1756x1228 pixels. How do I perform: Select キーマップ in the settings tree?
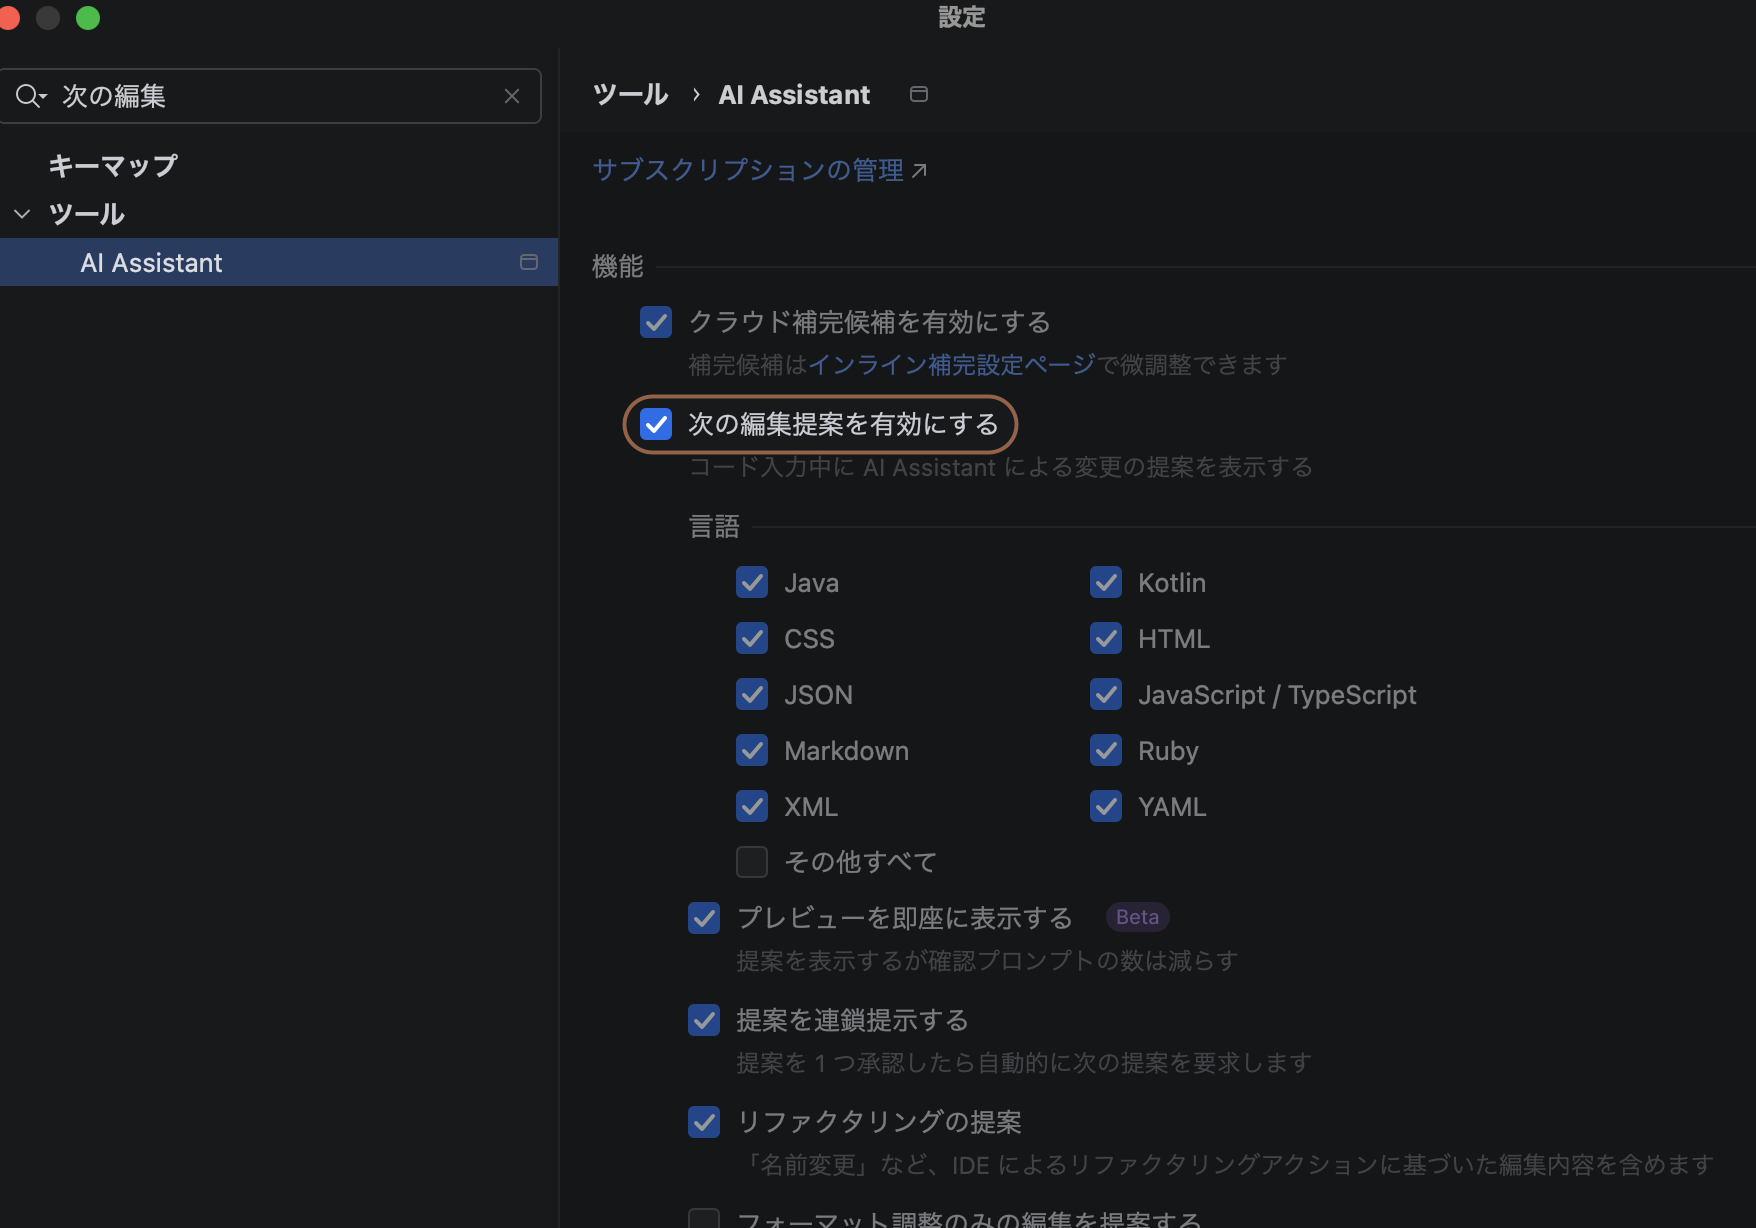tap(113, 165)
